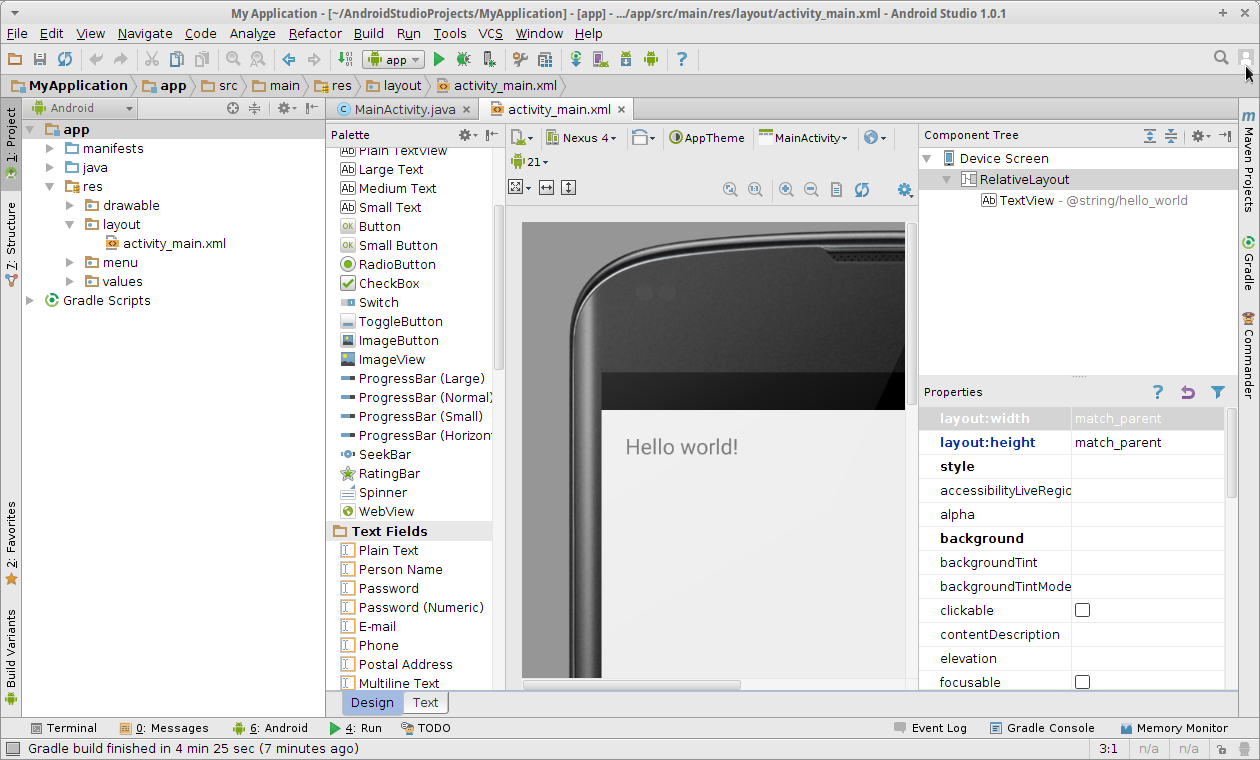
Task: Click the Debug app bug icon
Action: [464, 59]
